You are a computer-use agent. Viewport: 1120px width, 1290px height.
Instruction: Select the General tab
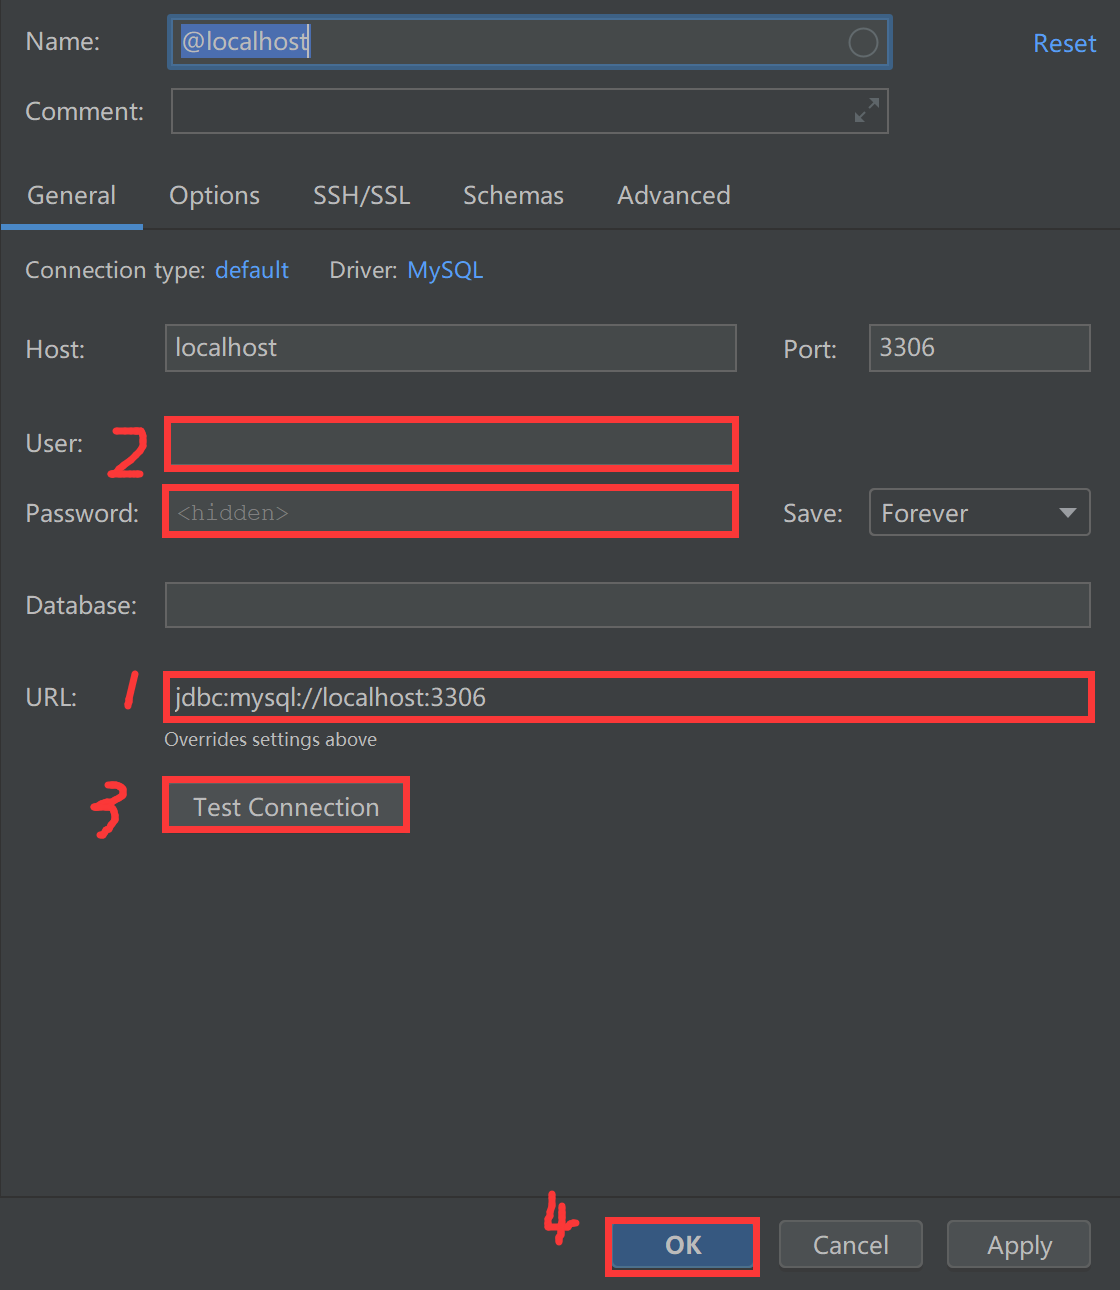pos(71,195)
